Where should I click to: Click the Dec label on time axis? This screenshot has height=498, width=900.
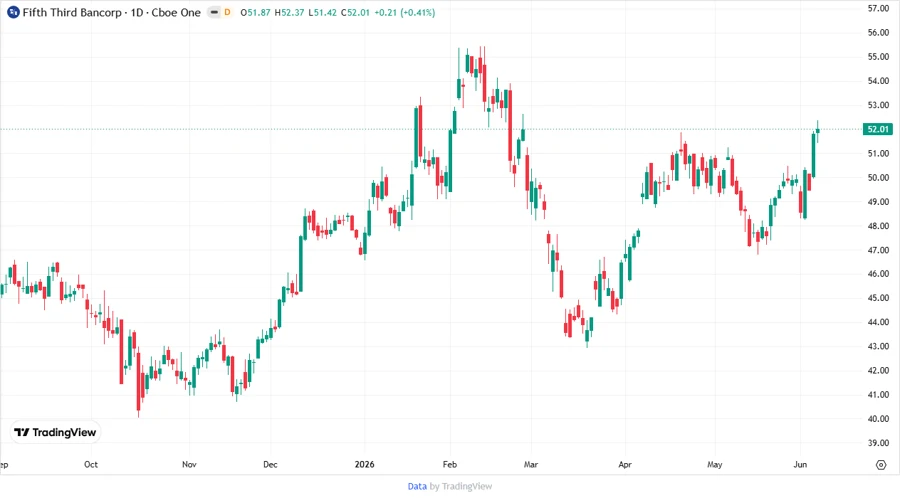pos(270,464)
